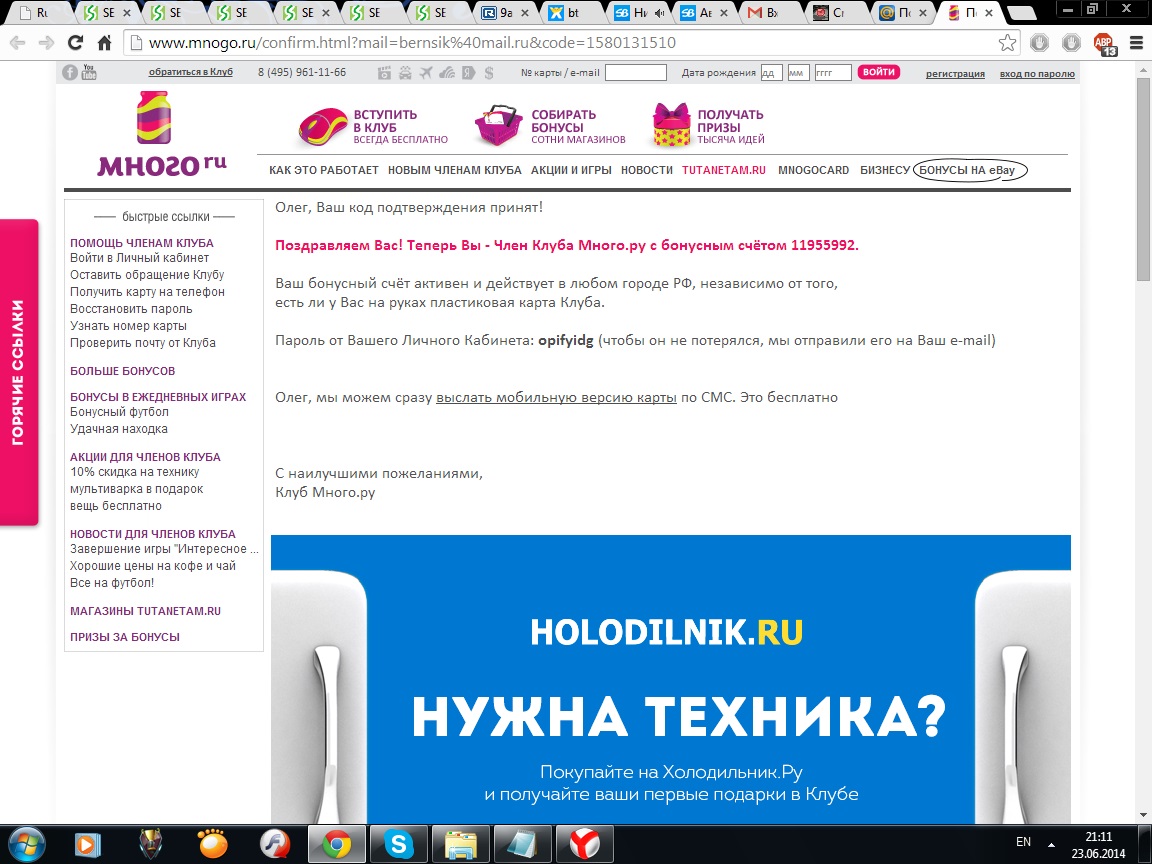Open 'Бонусный футбол' game link
The width and height of the screenshot is (1152, 864).
pyautogui.click(x=119, y=412)
